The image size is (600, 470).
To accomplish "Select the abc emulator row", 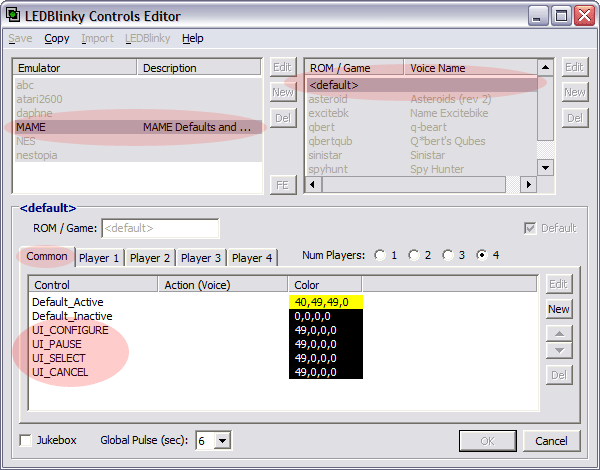I will pyautogui.click(x=138, y=85).
